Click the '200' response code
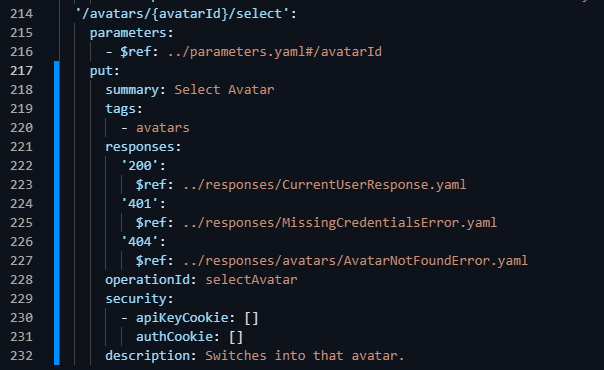Screen dimensions: 604x370 (x=139, y=166)
